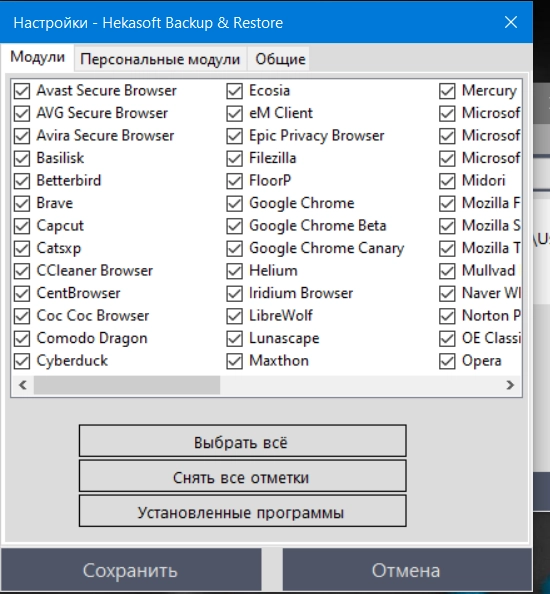Viewport: 550px width, 594px height.
Task: Uncheck the Basilisk module
Action: pos(22,158)
